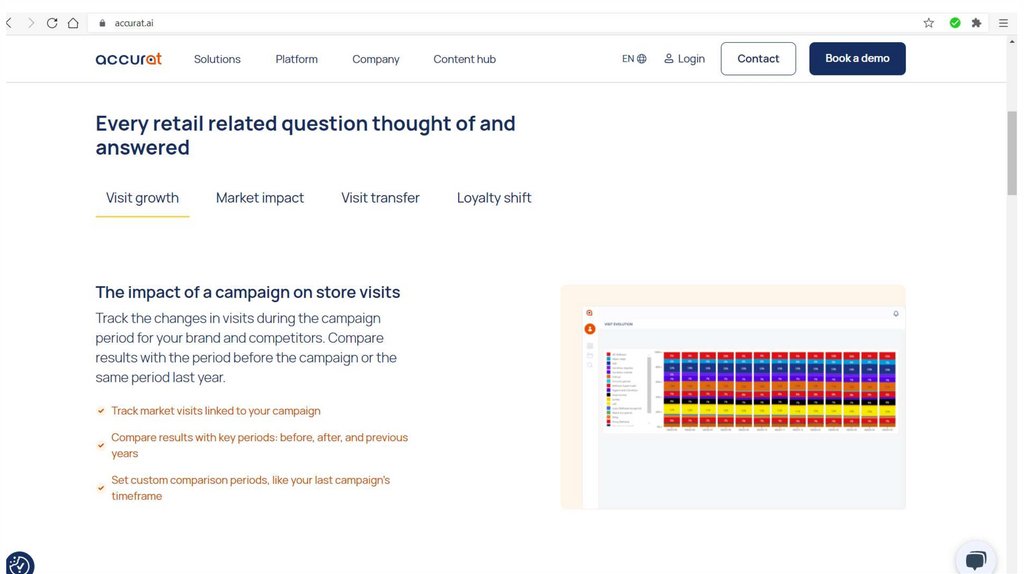Click the Accurat logo
Viewport: 1024px width, 574px height.
point(128,59)
